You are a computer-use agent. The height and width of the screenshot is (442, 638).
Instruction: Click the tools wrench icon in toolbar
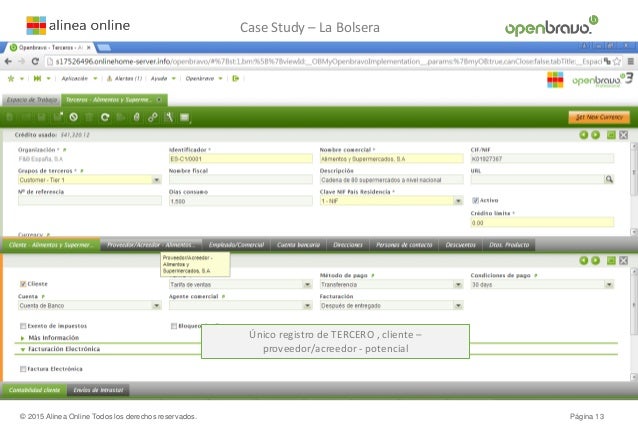click(168, 117)
